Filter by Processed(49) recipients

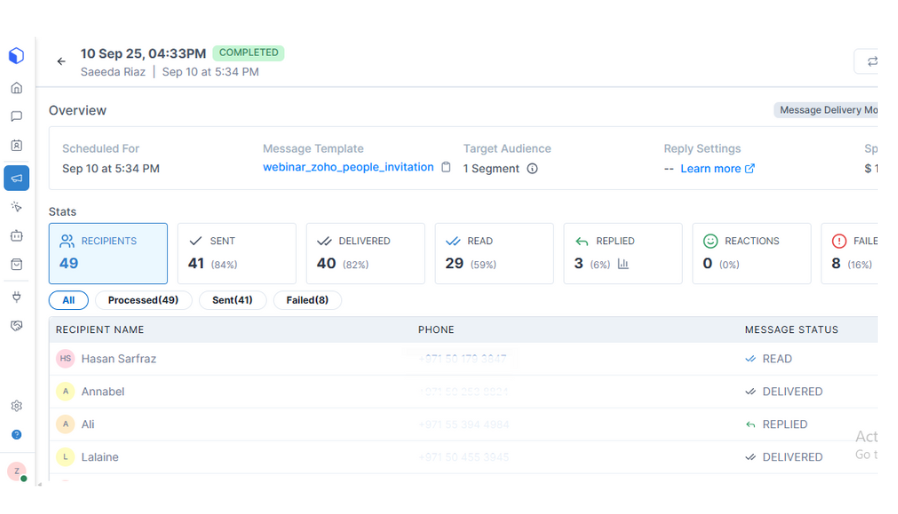[142, 300]
